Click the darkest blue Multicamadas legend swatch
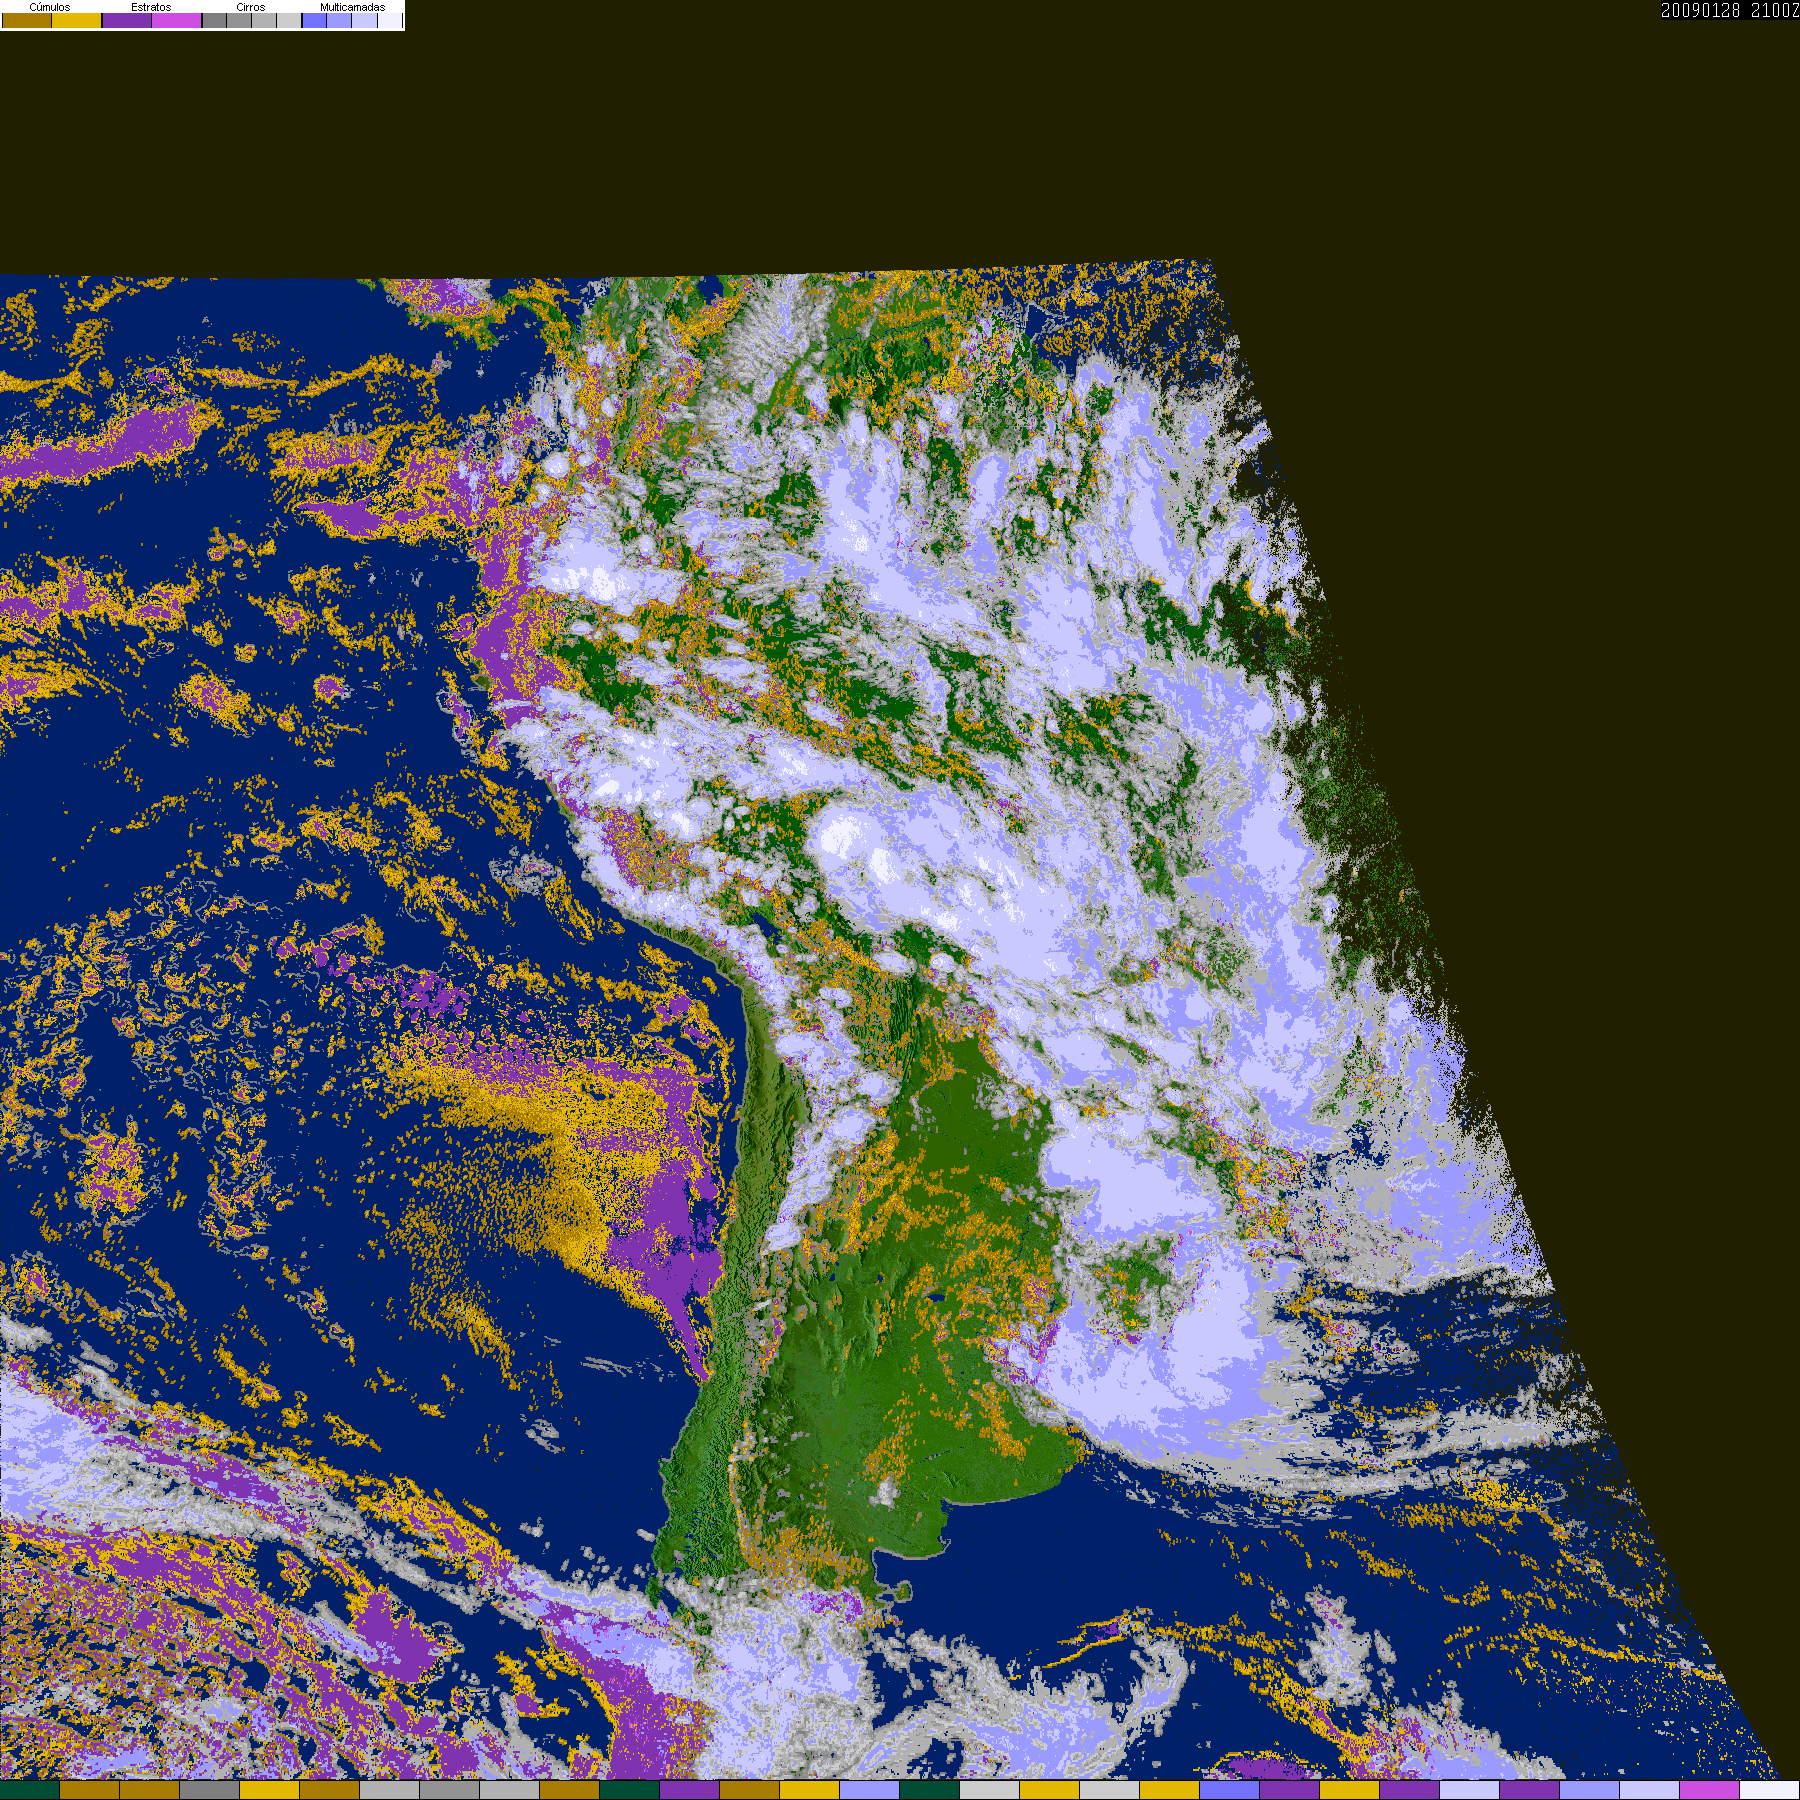Image resolution: width=1800 pixels, height=1800 pixels. (x=314, y=20)
